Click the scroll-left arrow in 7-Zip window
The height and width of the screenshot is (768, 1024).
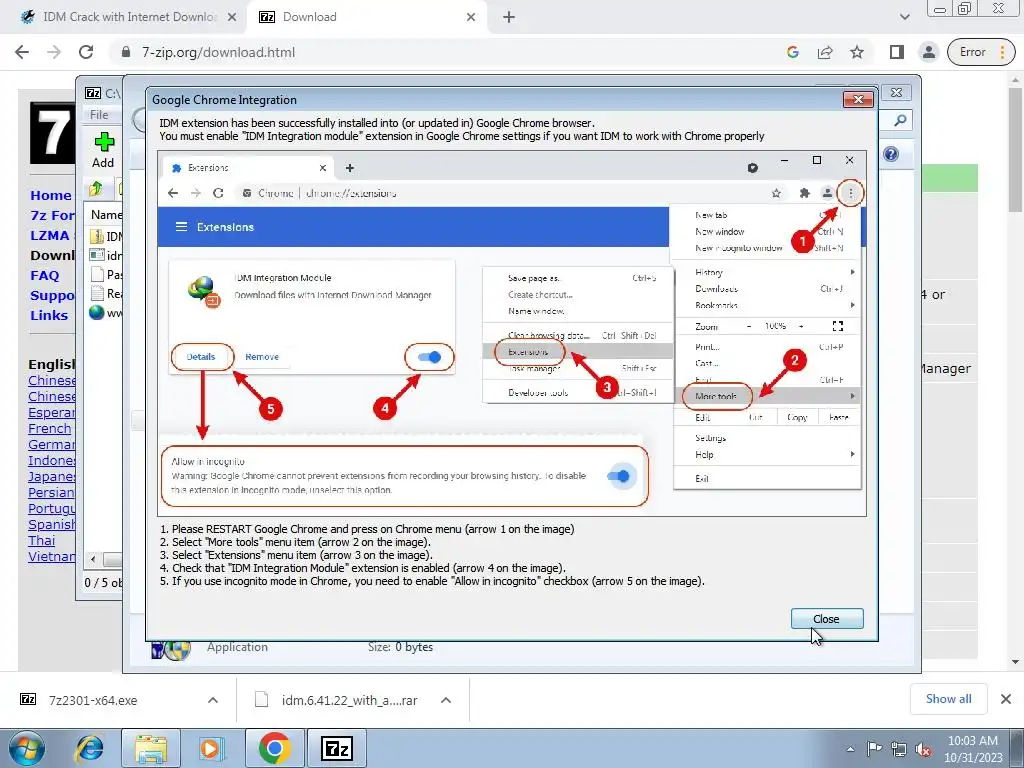(x=93, y=559)
